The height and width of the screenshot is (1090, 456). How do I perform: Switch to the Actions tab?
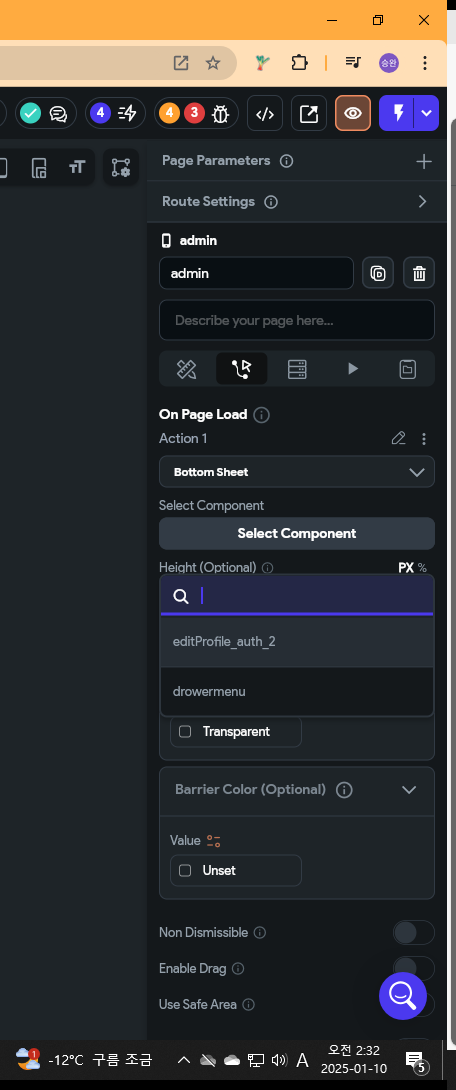tap(242, 368)
